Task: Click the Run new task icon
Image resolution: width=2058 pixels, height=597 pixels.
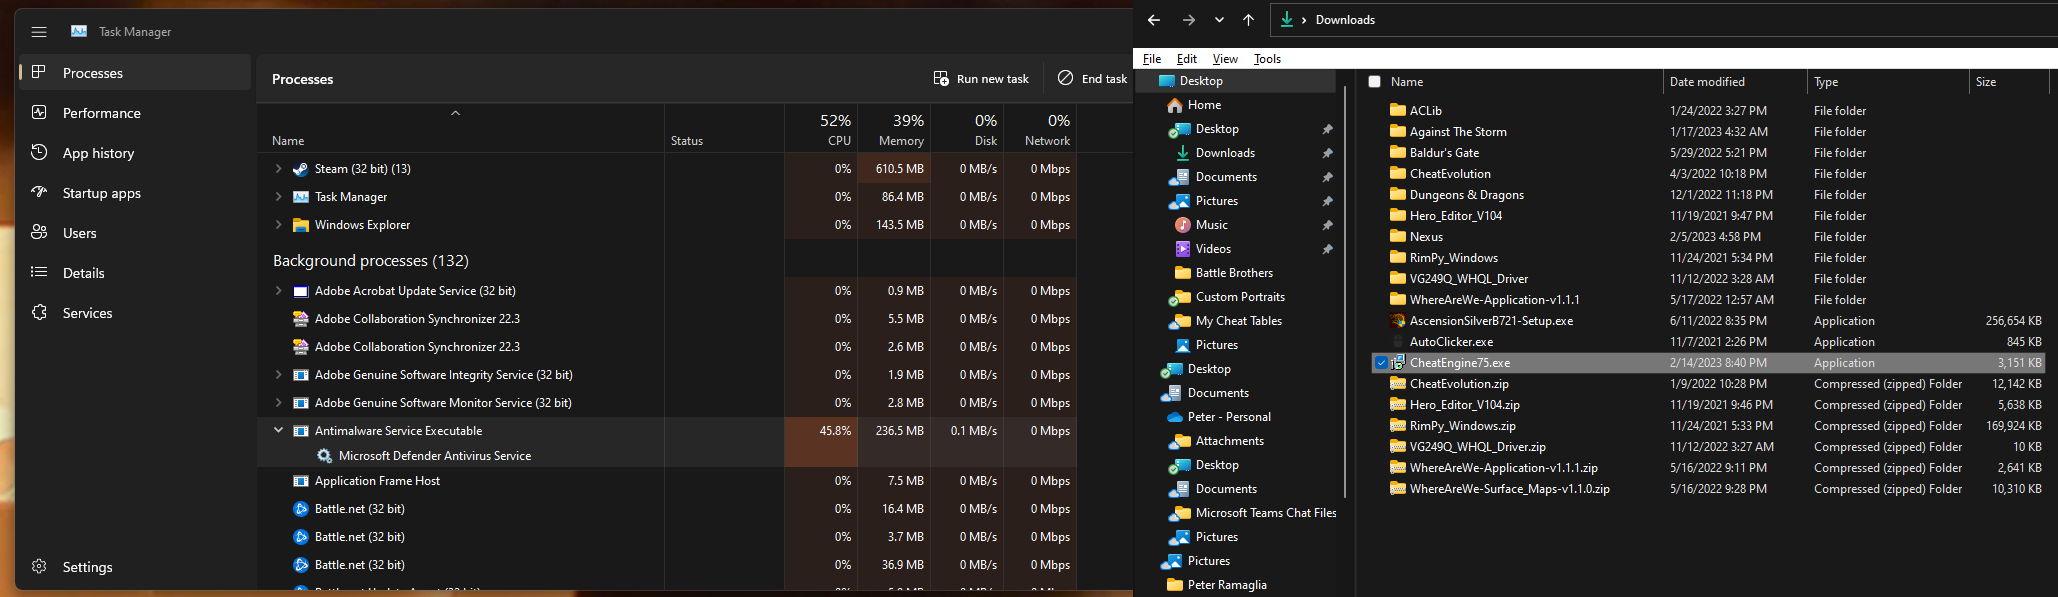Action: pyautogui.click(x=941, y=78)
